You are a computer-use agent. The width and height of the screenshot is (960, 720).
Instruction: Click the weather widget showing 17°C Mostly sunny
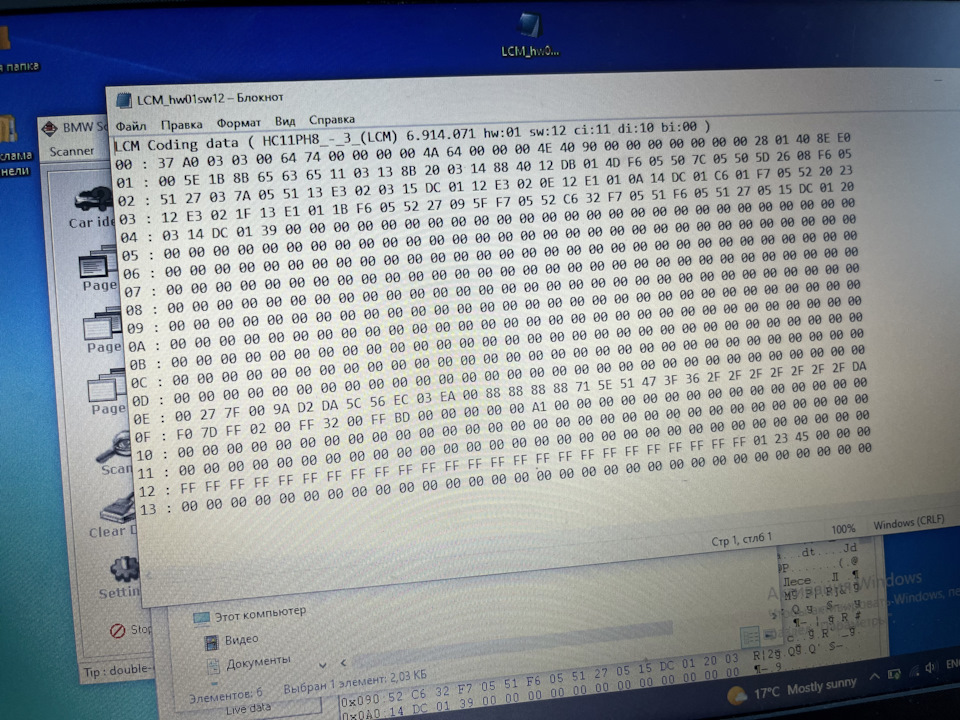point(791,691)
